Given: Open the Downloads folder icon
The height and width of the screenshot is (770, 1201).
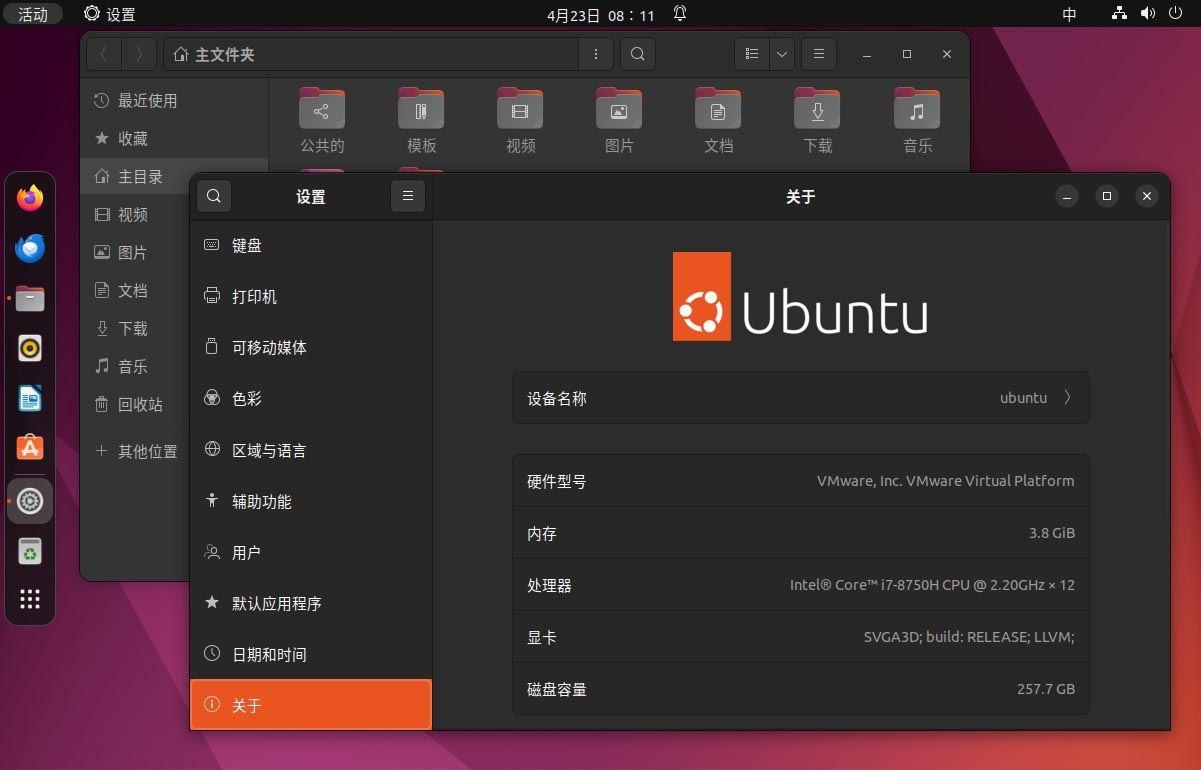Looking at the screenshot, I should (817, 111).
